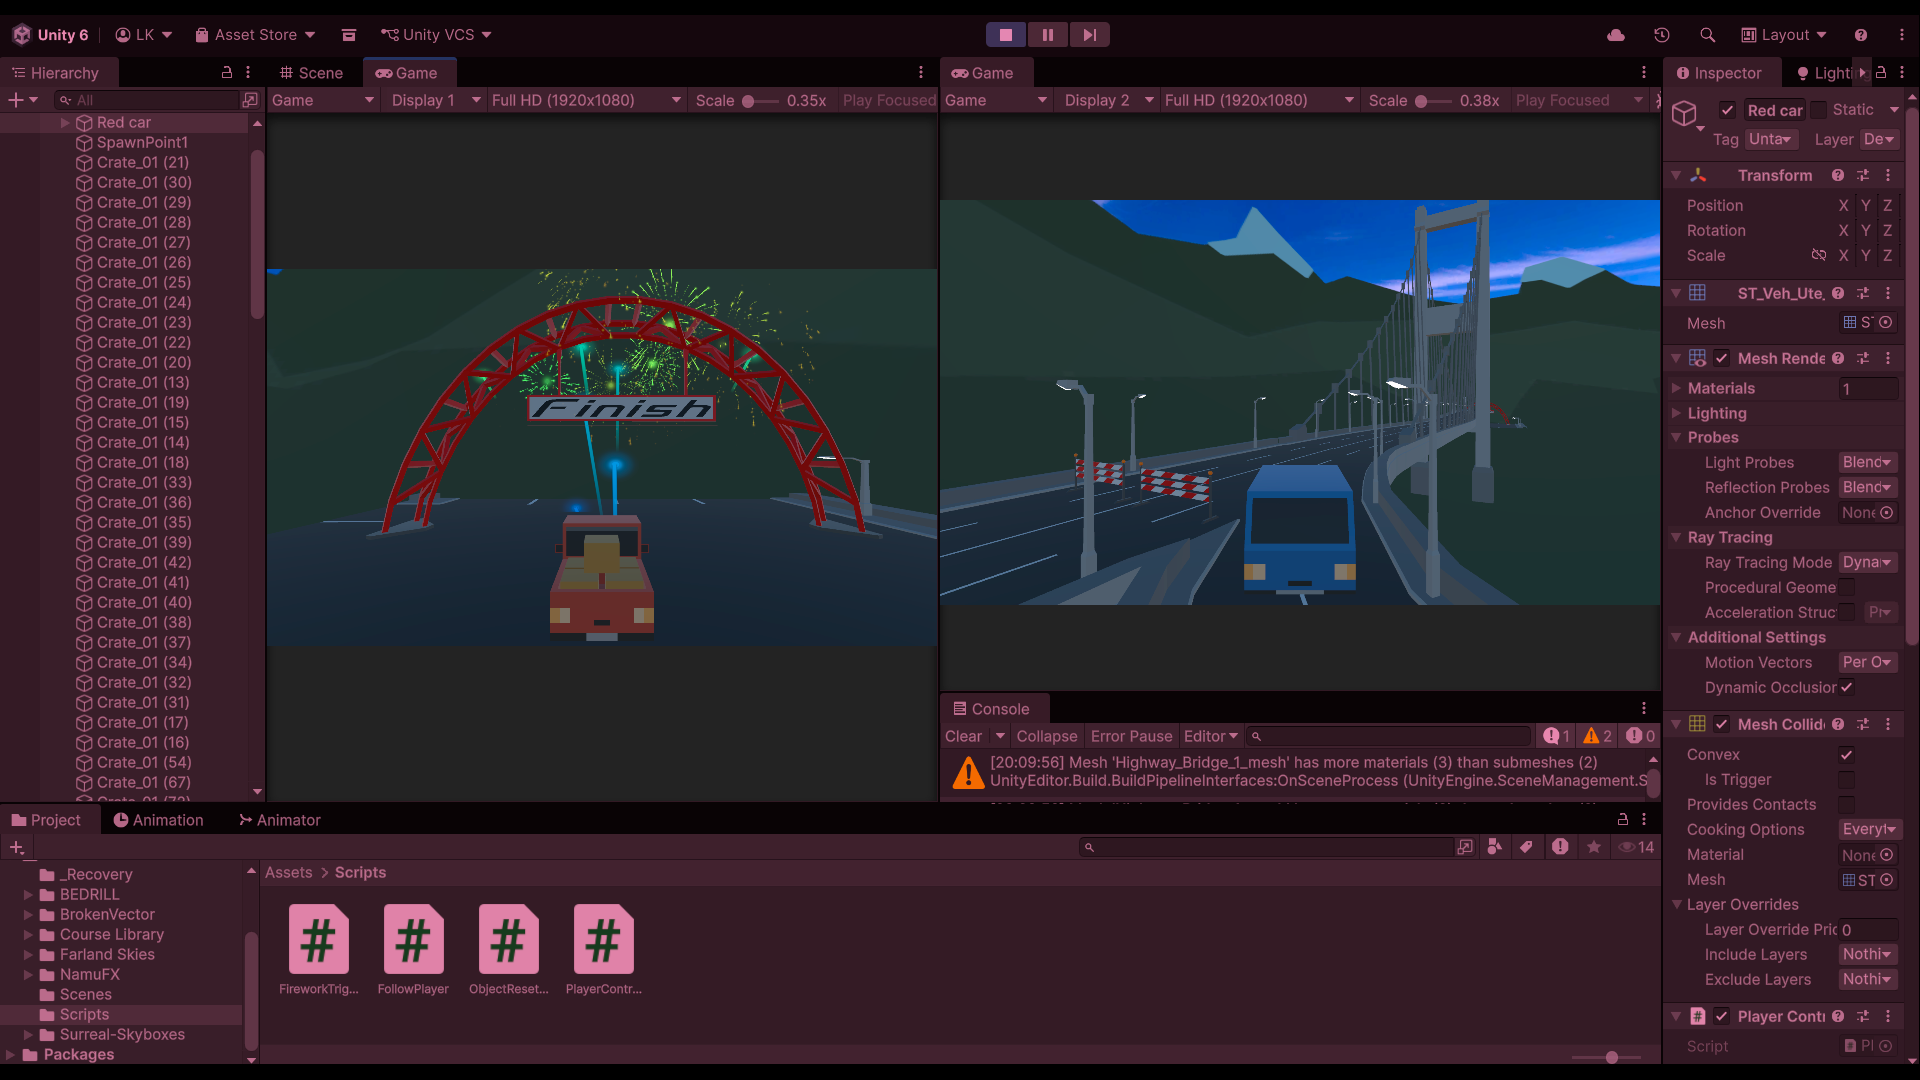Adjust the Display 1 Scale slider

pyautogui.click(x=750, y=101)
